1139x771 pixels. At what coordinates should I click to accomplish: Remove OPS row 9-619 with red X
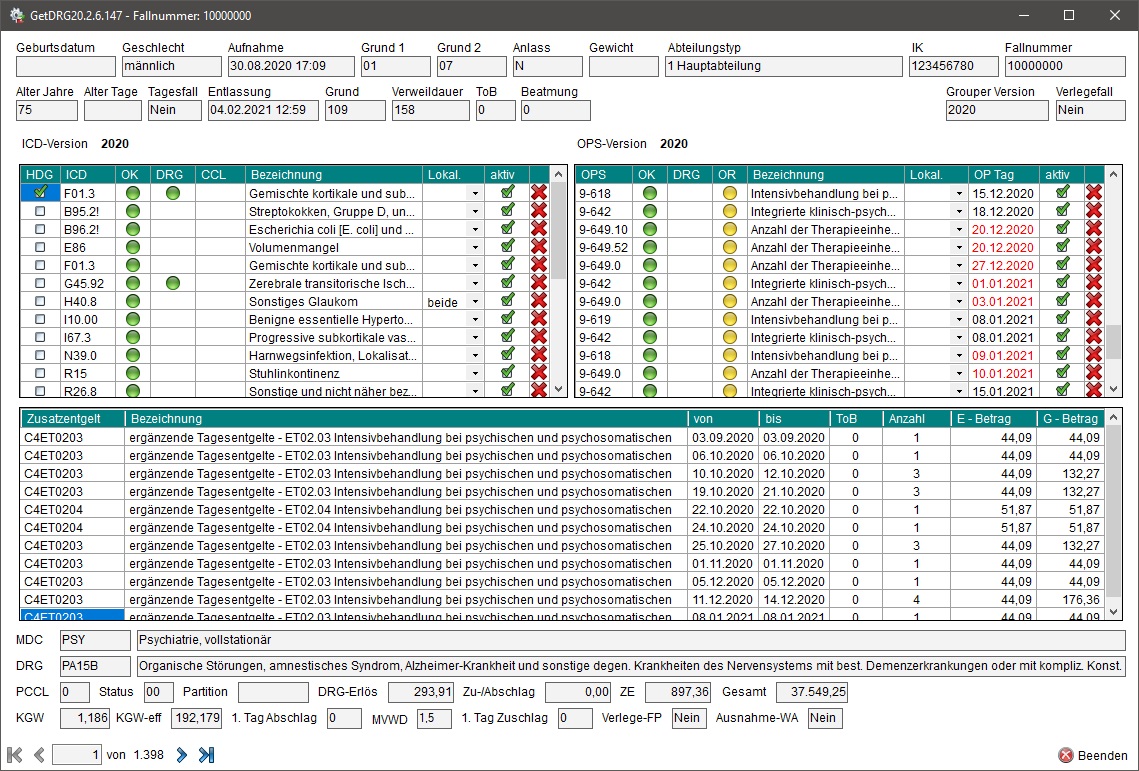pos(1093,319)
